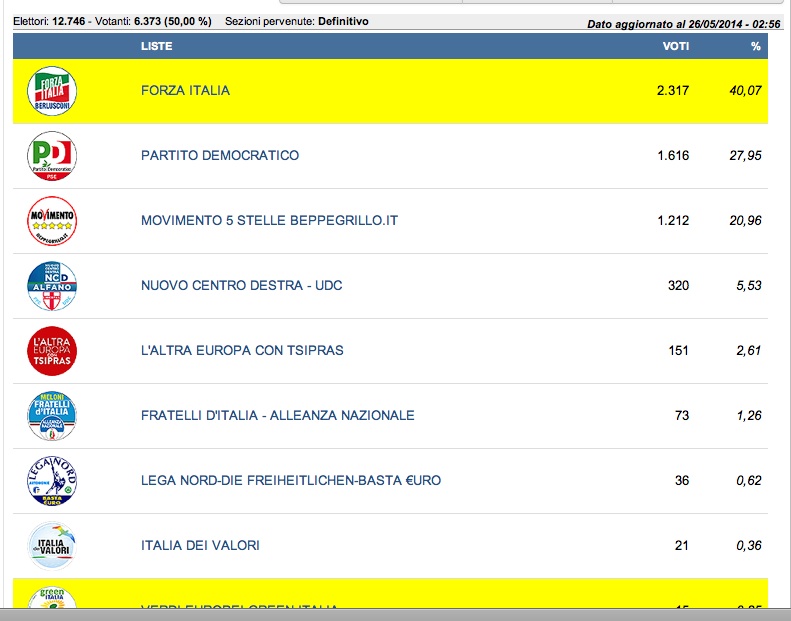Select Tsipras list votes 151
The height and width of the screenshot is (621, 791).
[x=679, y=351]
